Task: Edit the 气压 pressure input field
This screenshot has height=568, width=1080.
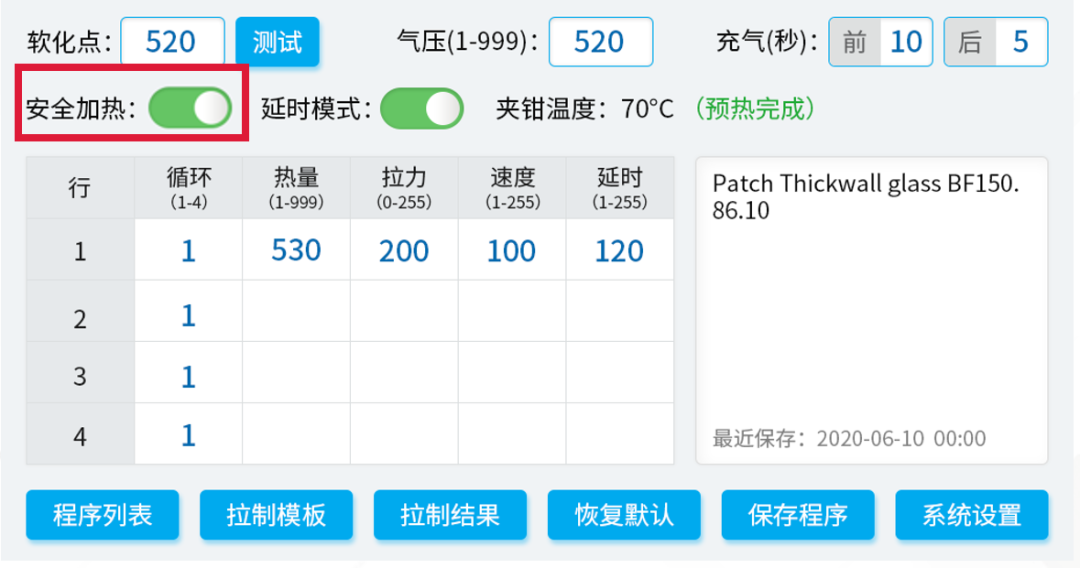Action: (x=600, y=42)
